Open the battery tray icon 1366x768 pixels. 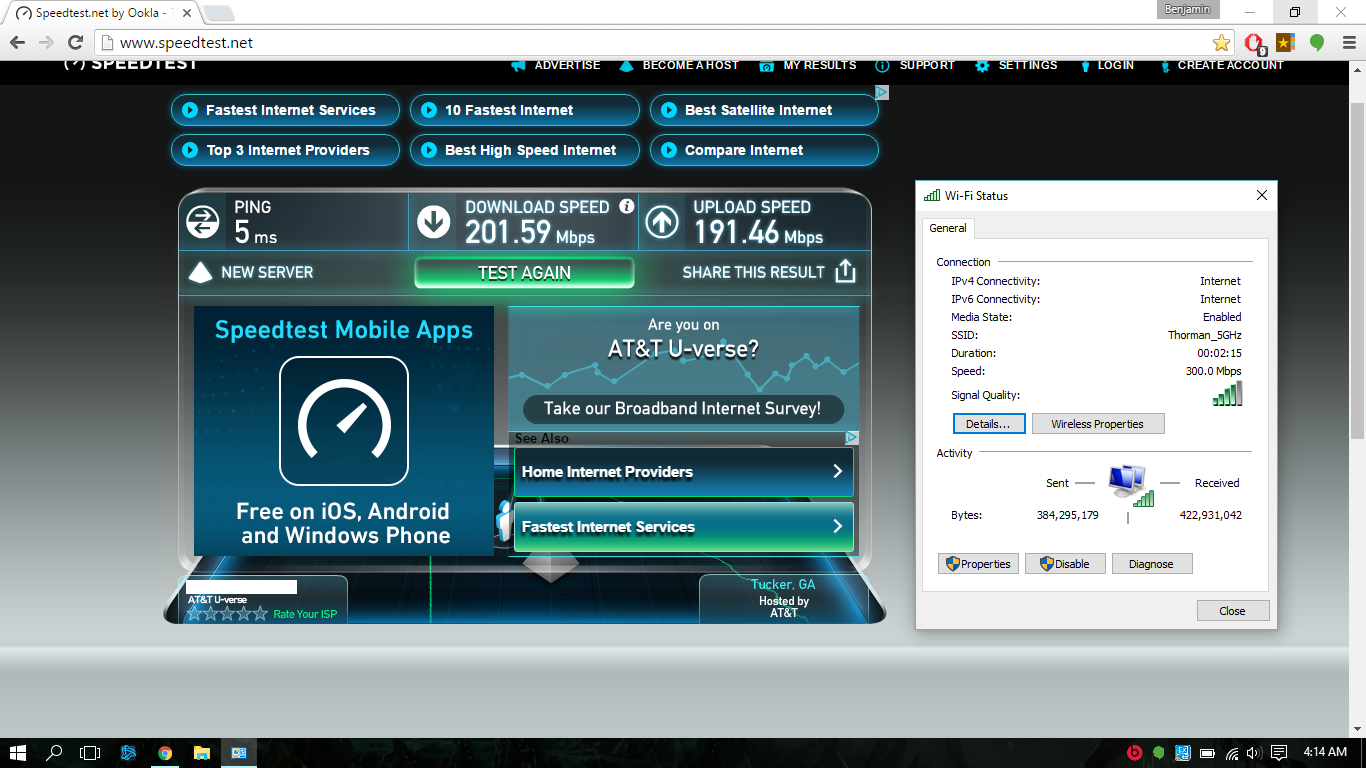[1207, 753]
